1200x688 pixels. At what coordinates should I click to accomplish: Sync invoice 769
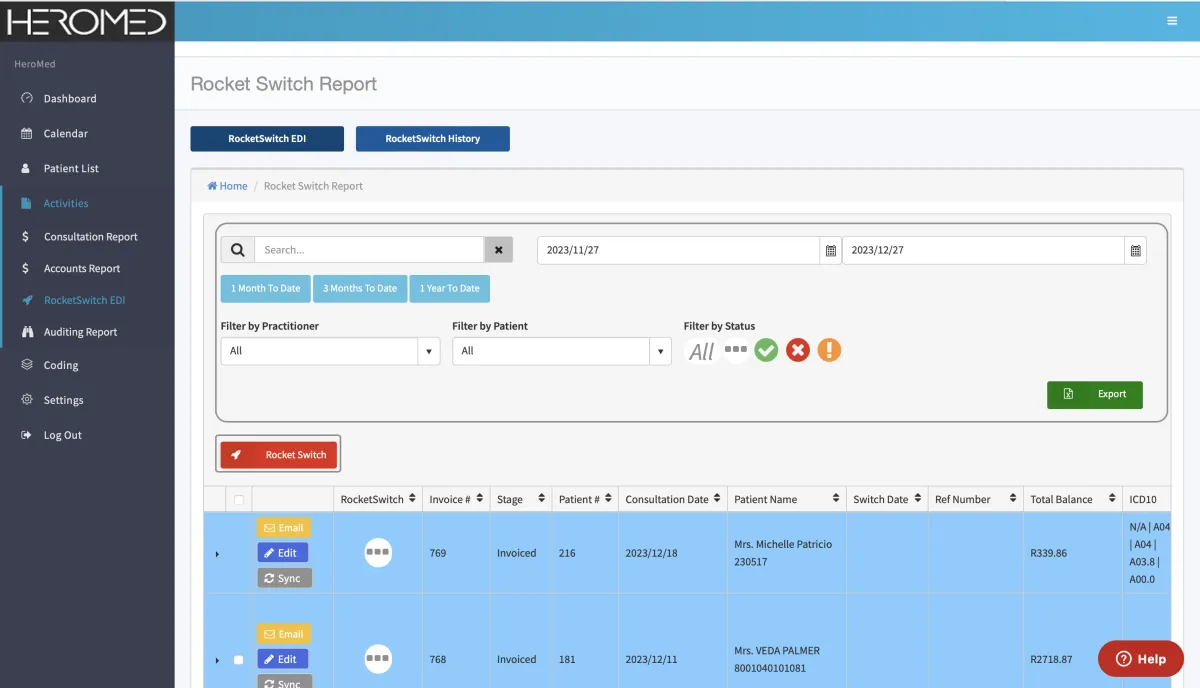284,578
